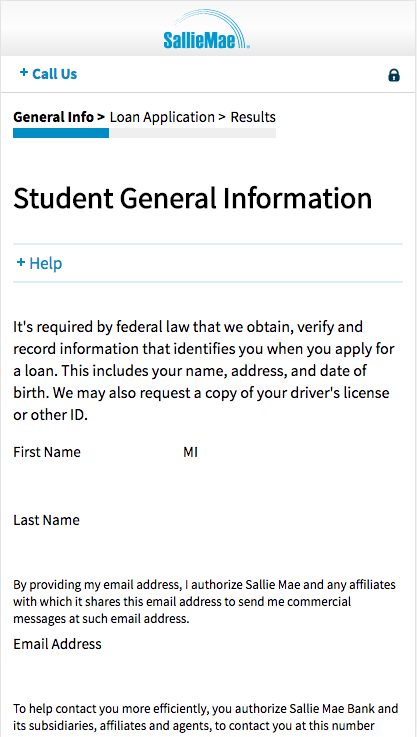Go to the Loan Application step
This screenshot has height=737, width=417.
162,117
